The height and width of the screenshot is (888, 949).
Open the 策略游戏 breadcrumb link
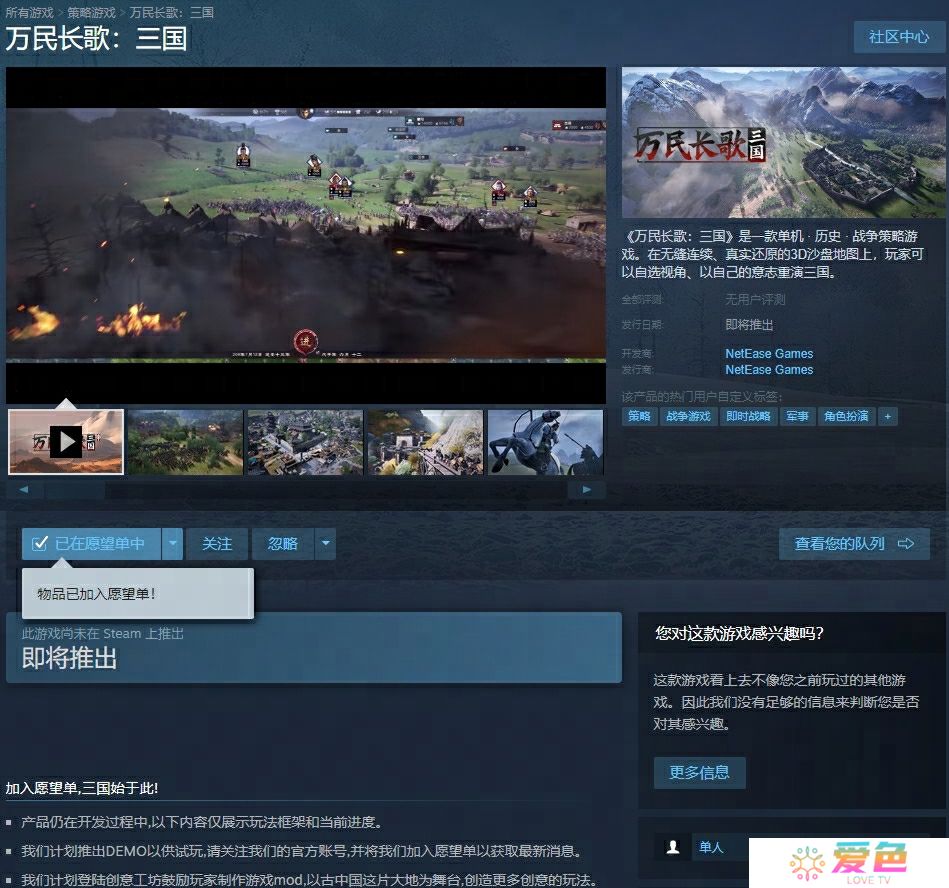tap(91, 12)
